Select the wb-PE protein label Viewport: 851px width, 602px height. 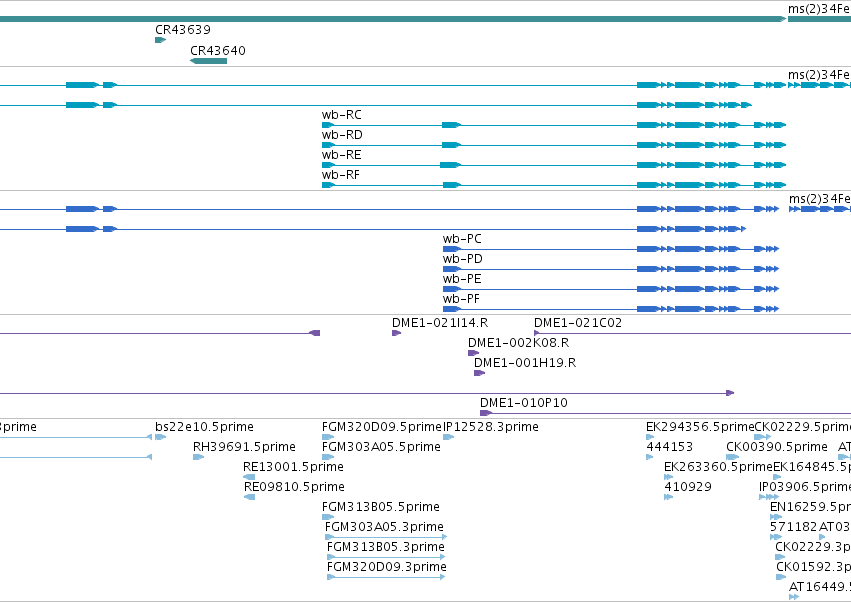coord(462,279)
